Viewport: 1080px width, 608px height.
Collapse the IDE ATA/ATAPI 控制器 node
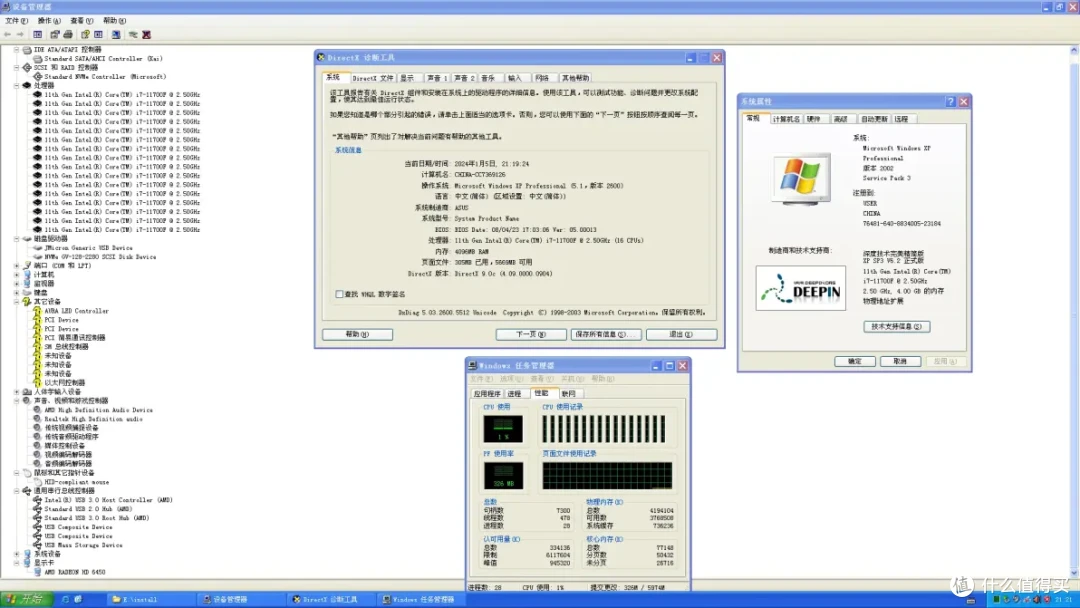17,50
